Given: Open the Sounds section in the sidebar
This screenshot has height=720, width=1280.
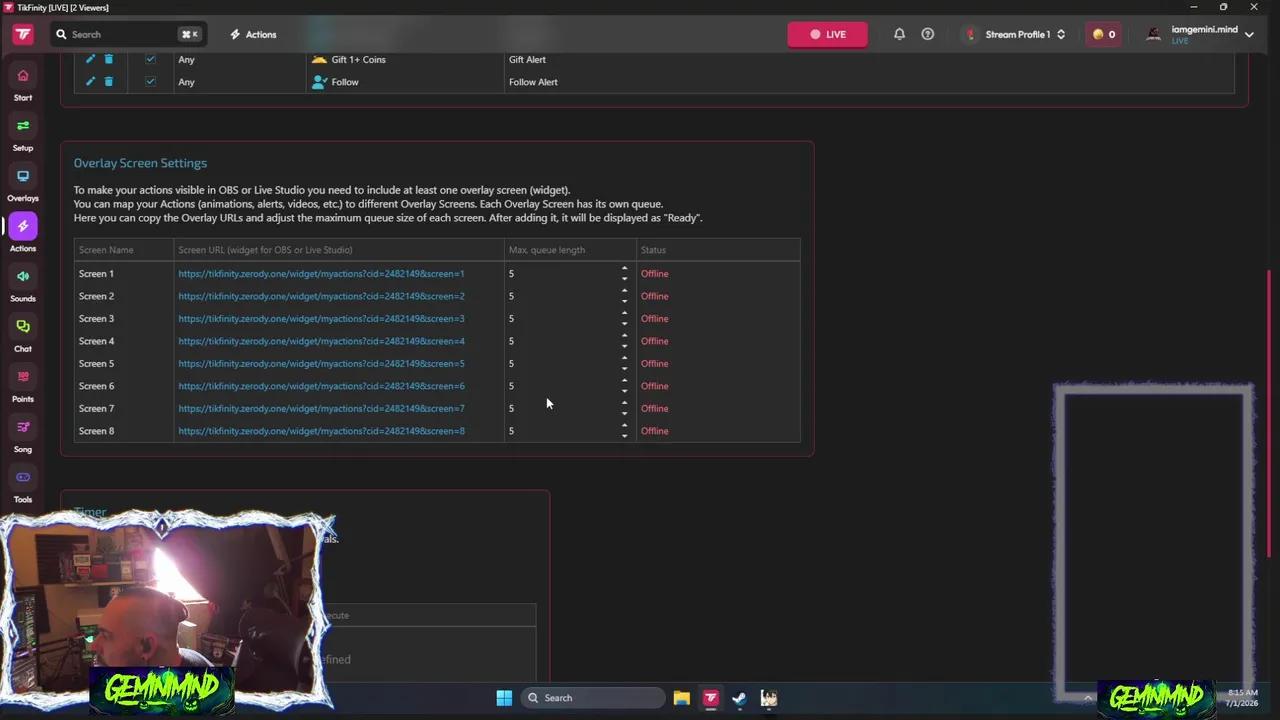Looking at the screenshot, I should [x=23, y=284].
